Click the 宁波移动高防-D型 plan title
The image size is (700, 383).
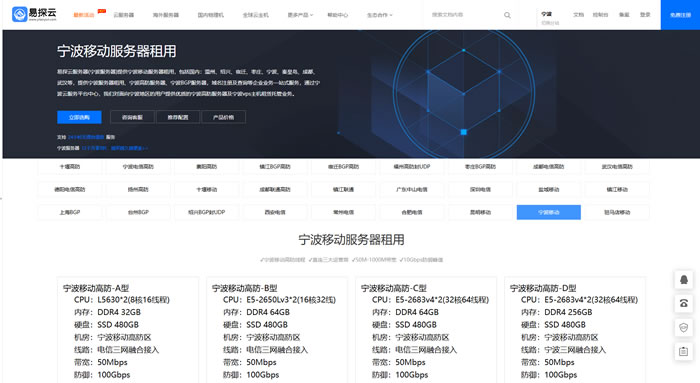coord(543,288)
